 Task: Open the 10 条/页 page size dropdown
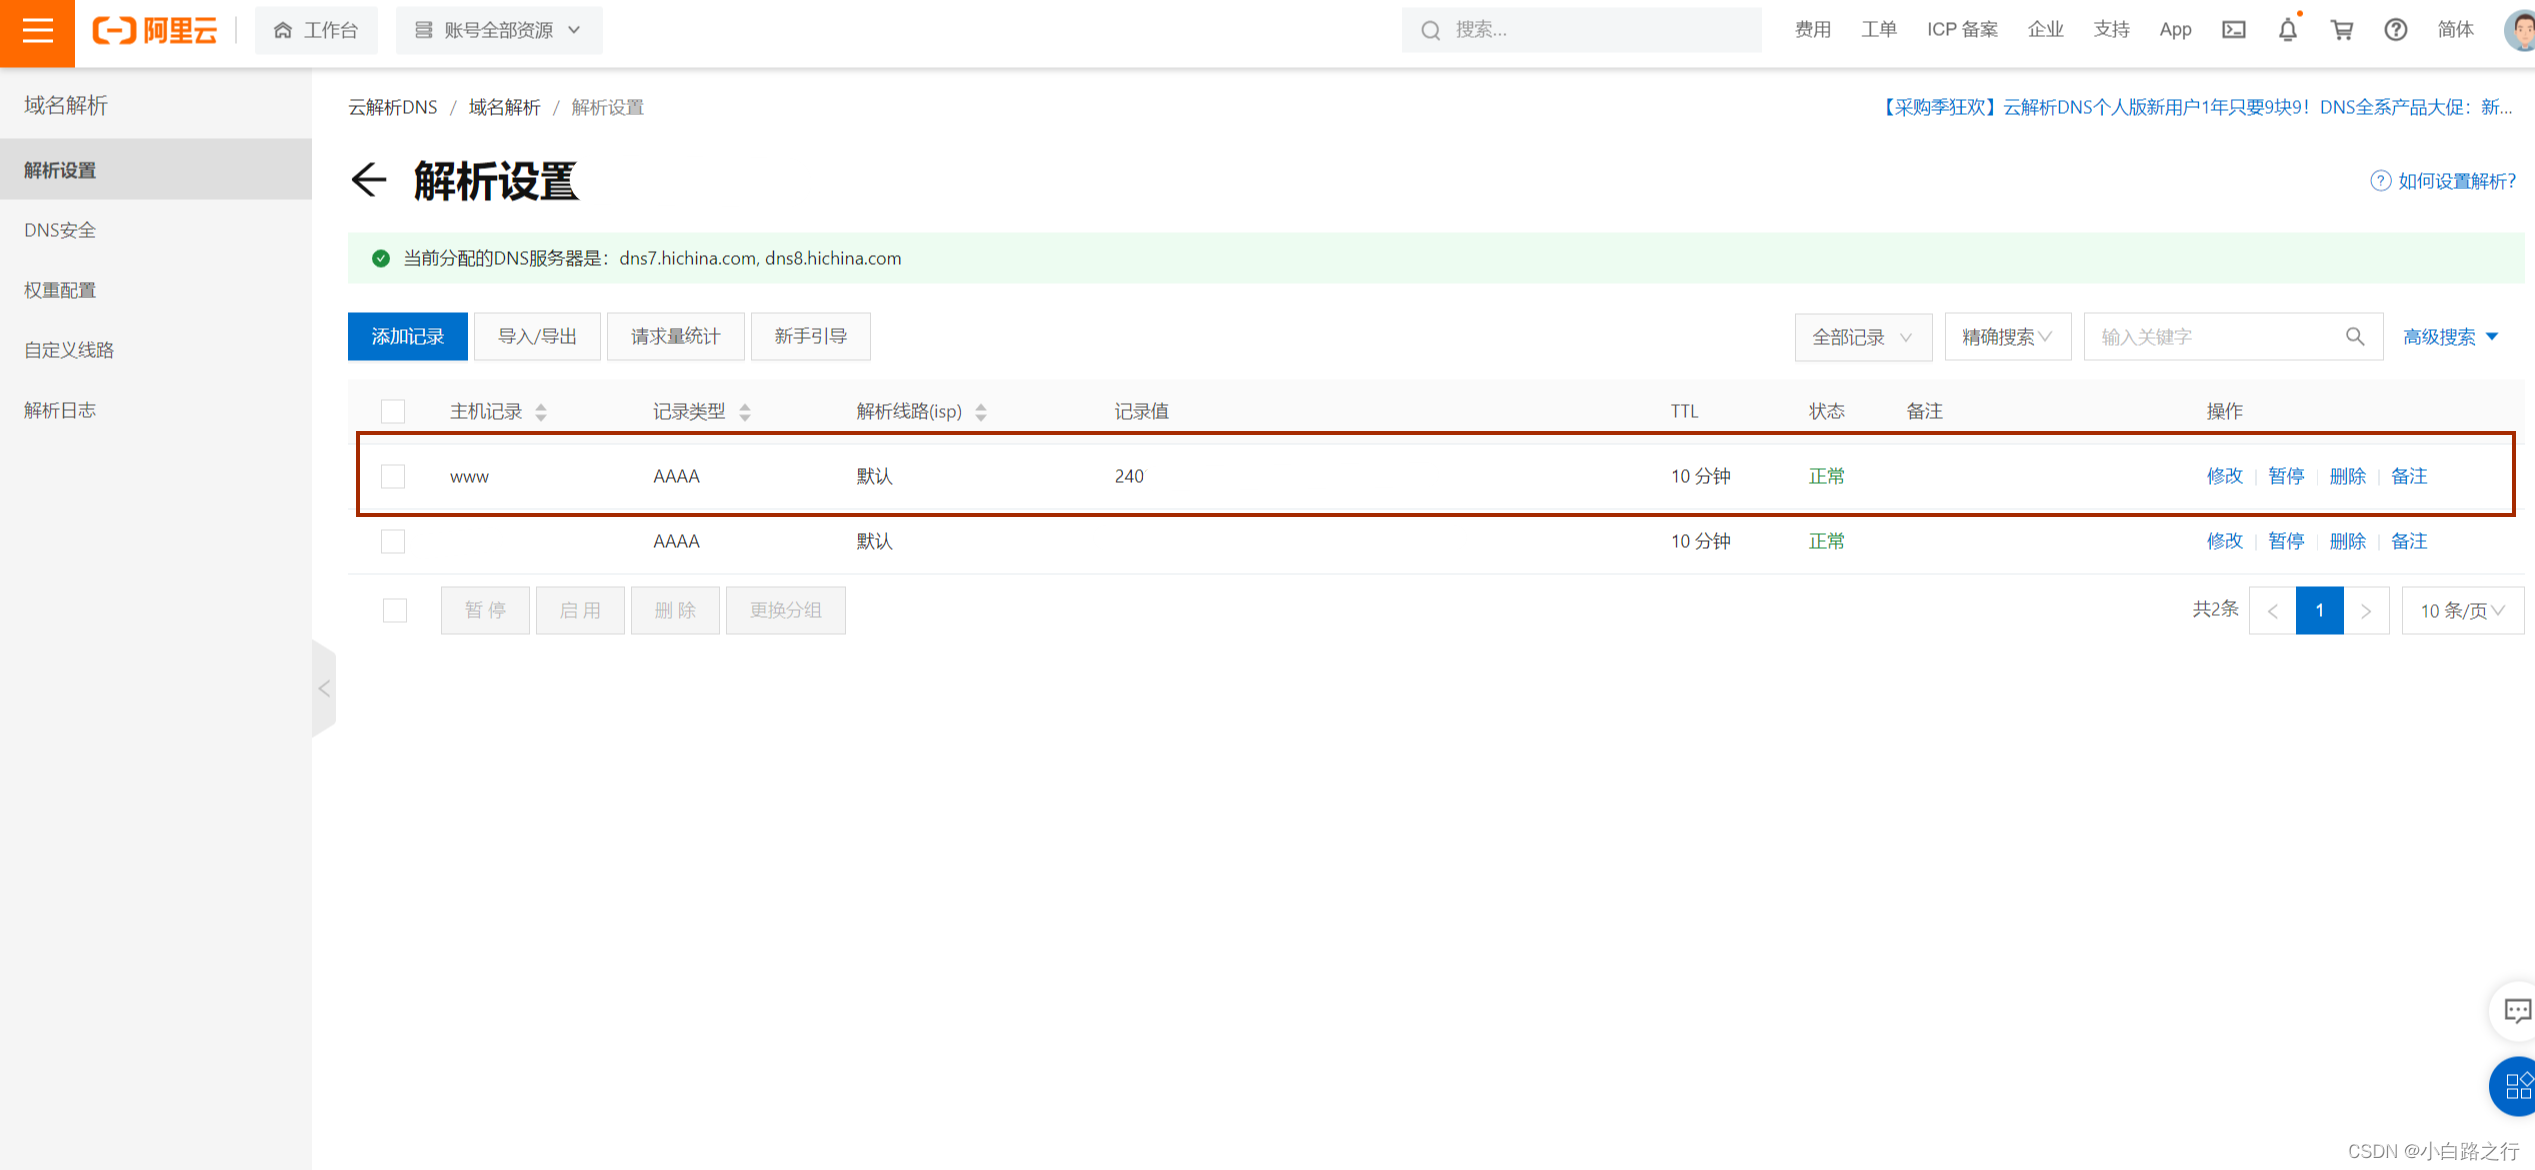click(x=2461, y=610)
